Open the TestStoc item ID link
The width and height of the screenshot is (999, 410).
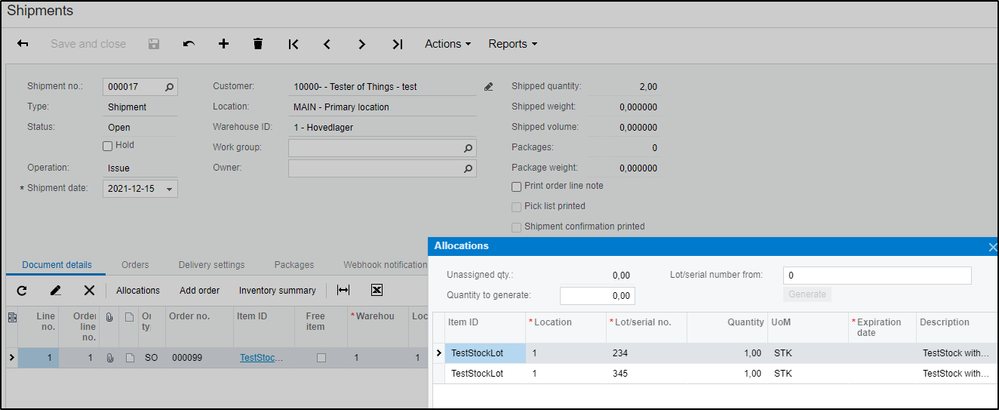pos(262,357)
